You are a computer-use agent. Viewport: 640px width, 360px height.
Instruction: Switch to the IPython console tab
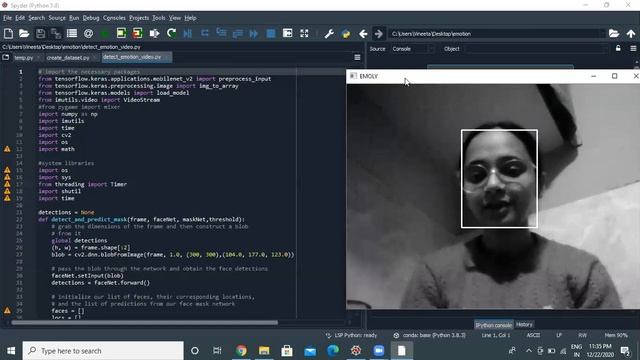point(493,325)
